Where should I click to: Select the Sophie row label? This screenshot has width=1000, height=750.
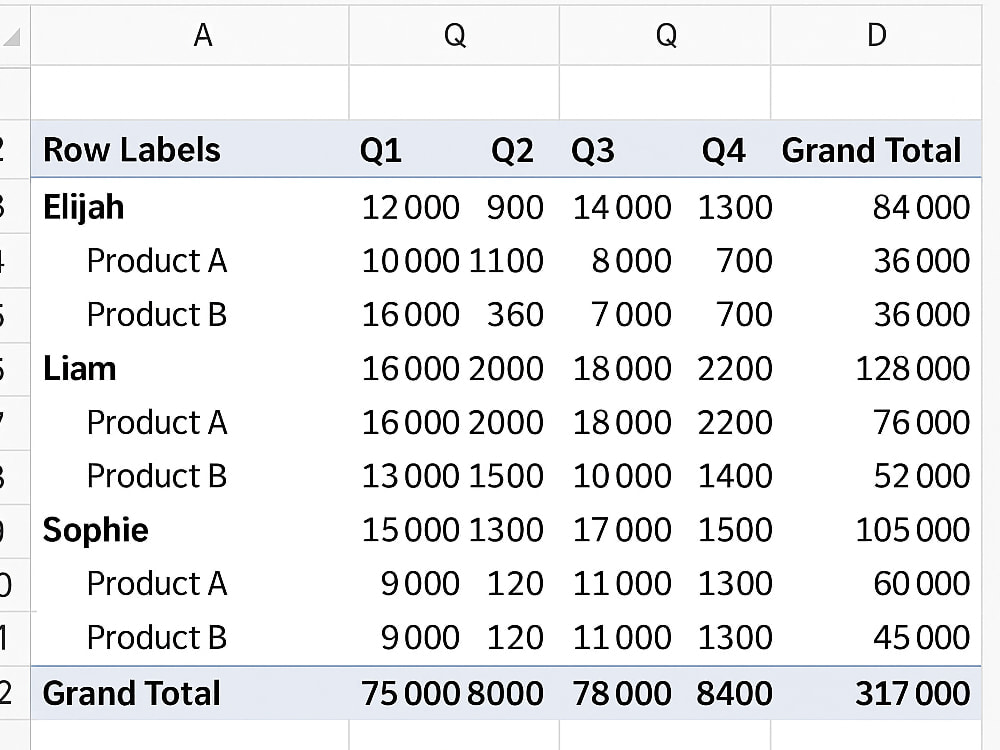click(x=96, y=530)
